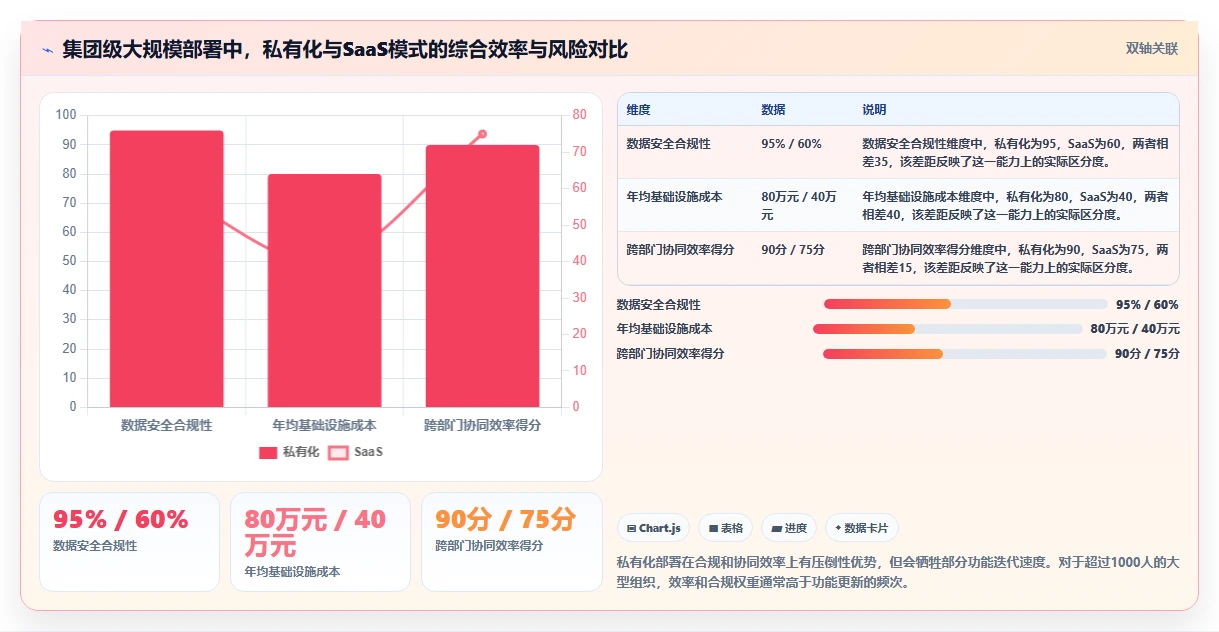Click the 年均基础设施成本 bar in chart
The image size is (1219, 632).
pos(325,290)
